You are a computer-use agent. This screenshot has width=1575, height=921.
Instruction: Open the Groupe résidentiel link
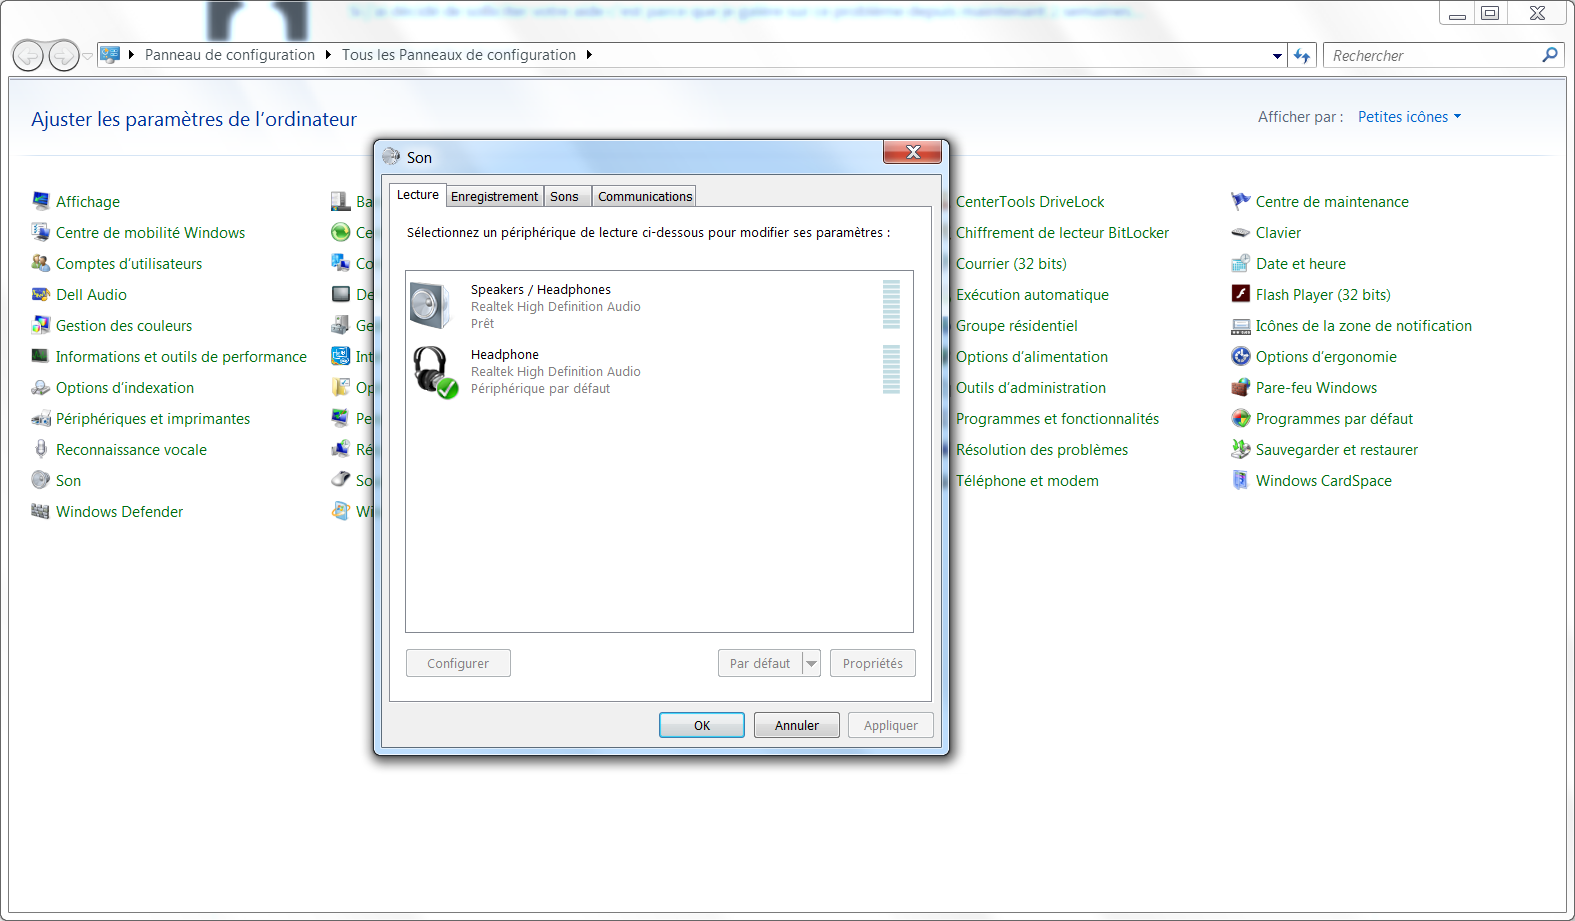pyautogui.click(x=1017, y=325)
